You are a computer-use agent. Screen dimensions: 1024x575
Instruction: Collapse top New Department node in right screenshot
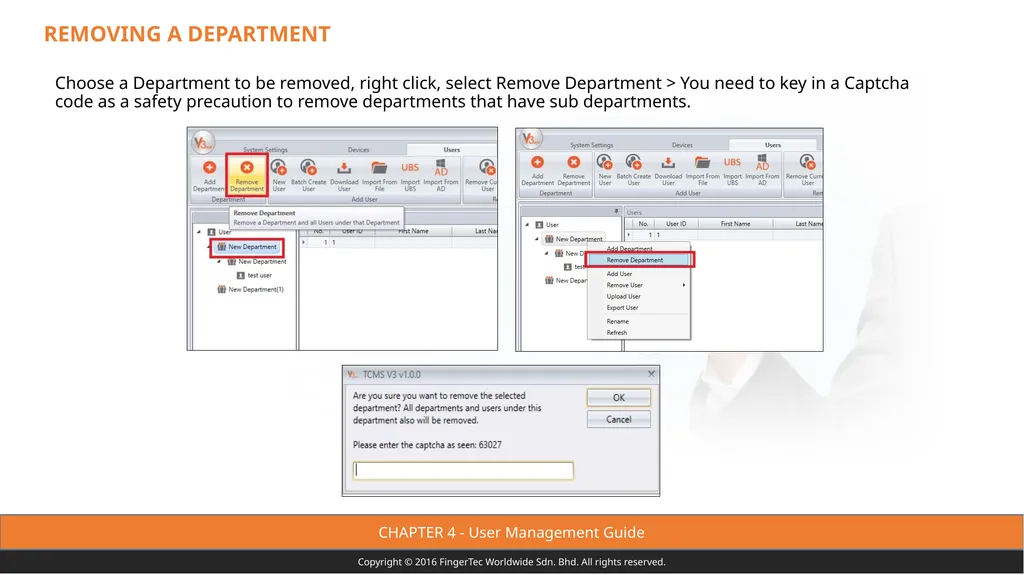pos(537,239)
